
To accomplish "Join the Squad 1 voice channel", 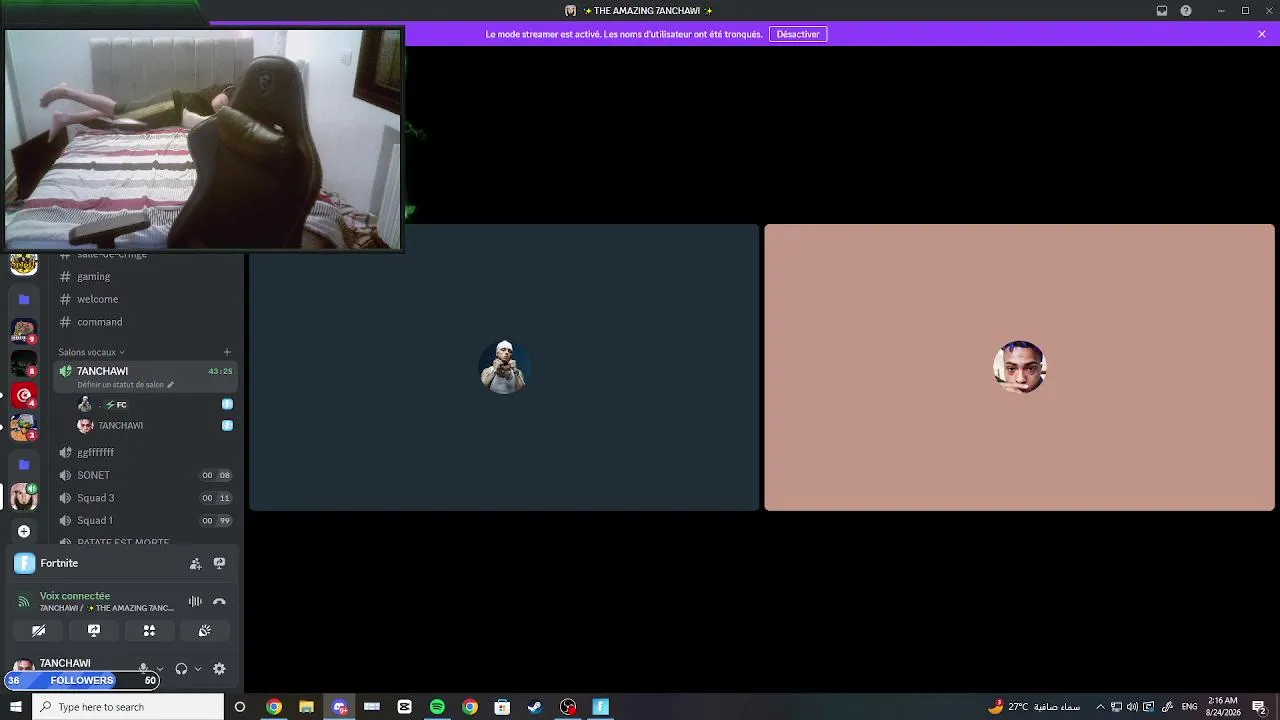I will [145, 520].
